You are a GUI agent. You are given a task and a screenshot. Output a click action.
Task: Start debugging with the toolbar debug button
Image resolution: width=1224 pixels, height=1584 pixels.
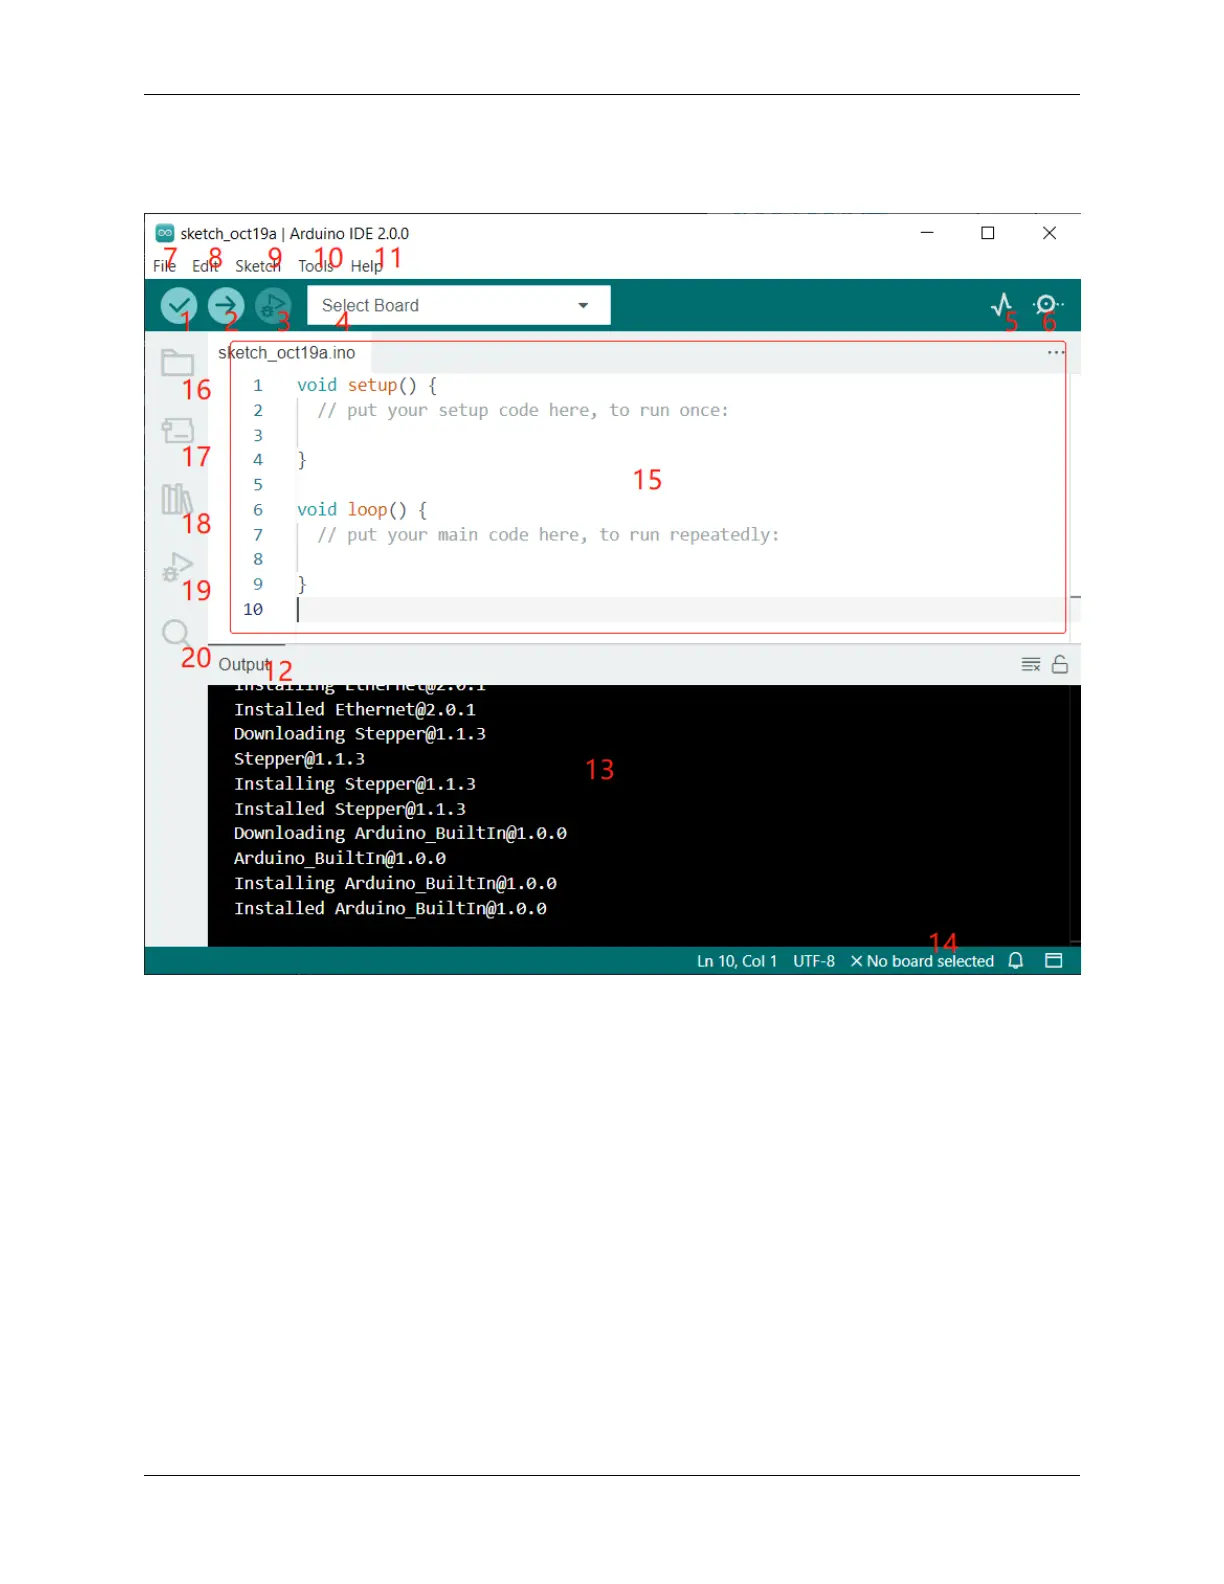[x=273, y=306]
